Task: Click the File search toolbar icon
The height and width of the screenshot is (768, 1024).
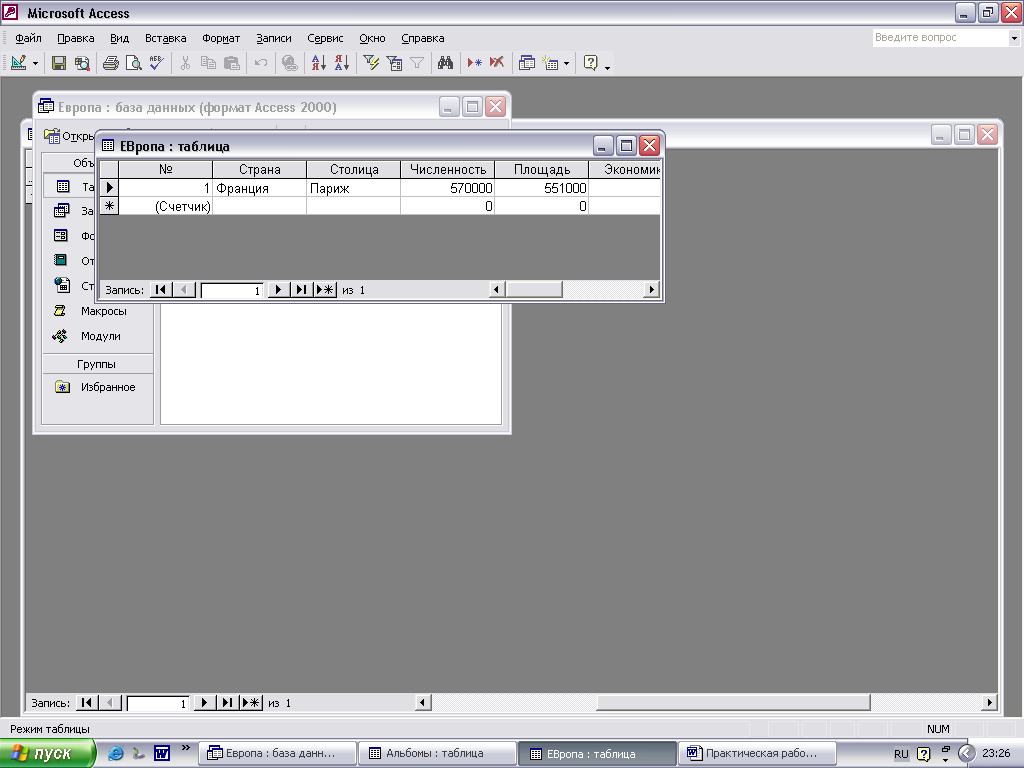Action: coord(82,63)
